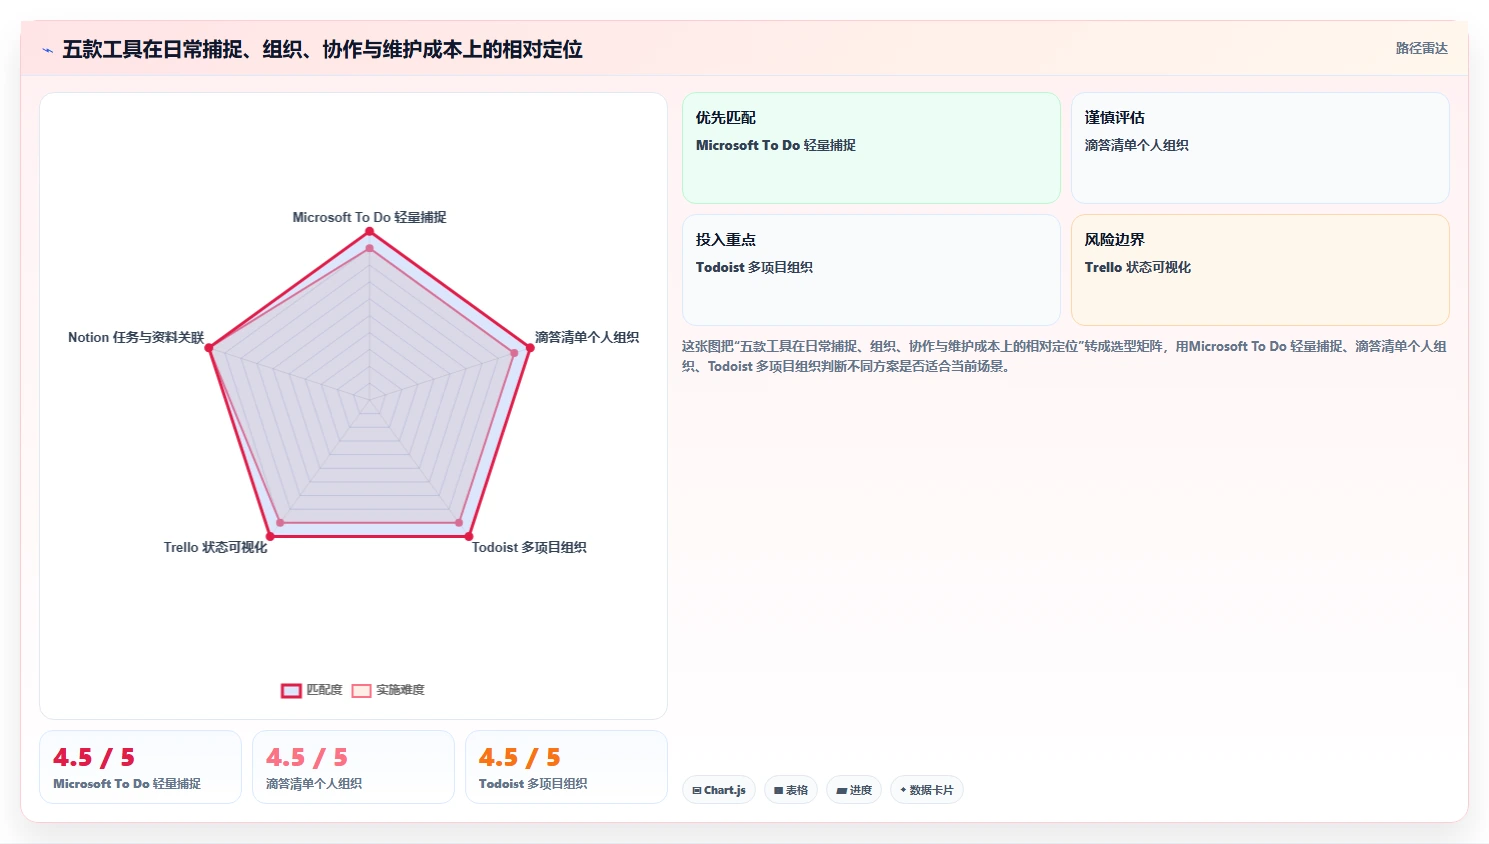This screenshot has width=1489, height=844.
Task: Click the 路径雷达 label in the header
Action: coord(1421,48)
